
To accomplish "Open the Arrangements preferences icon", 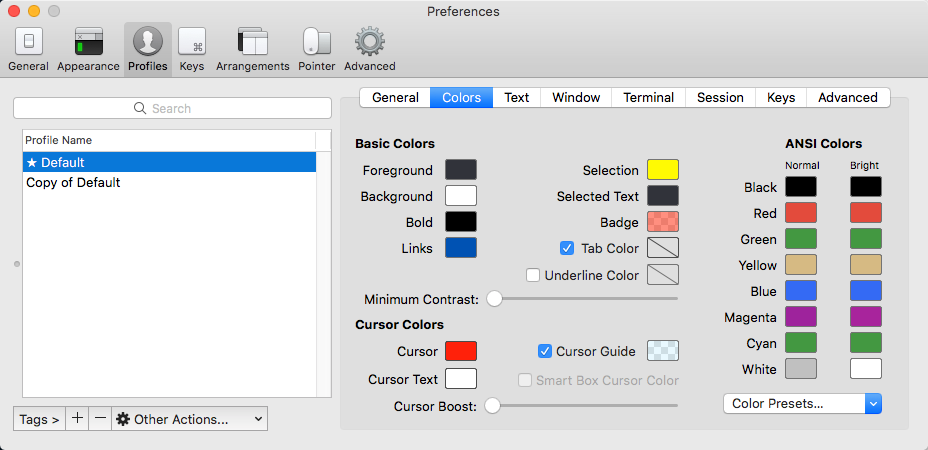I will point(252,42).
